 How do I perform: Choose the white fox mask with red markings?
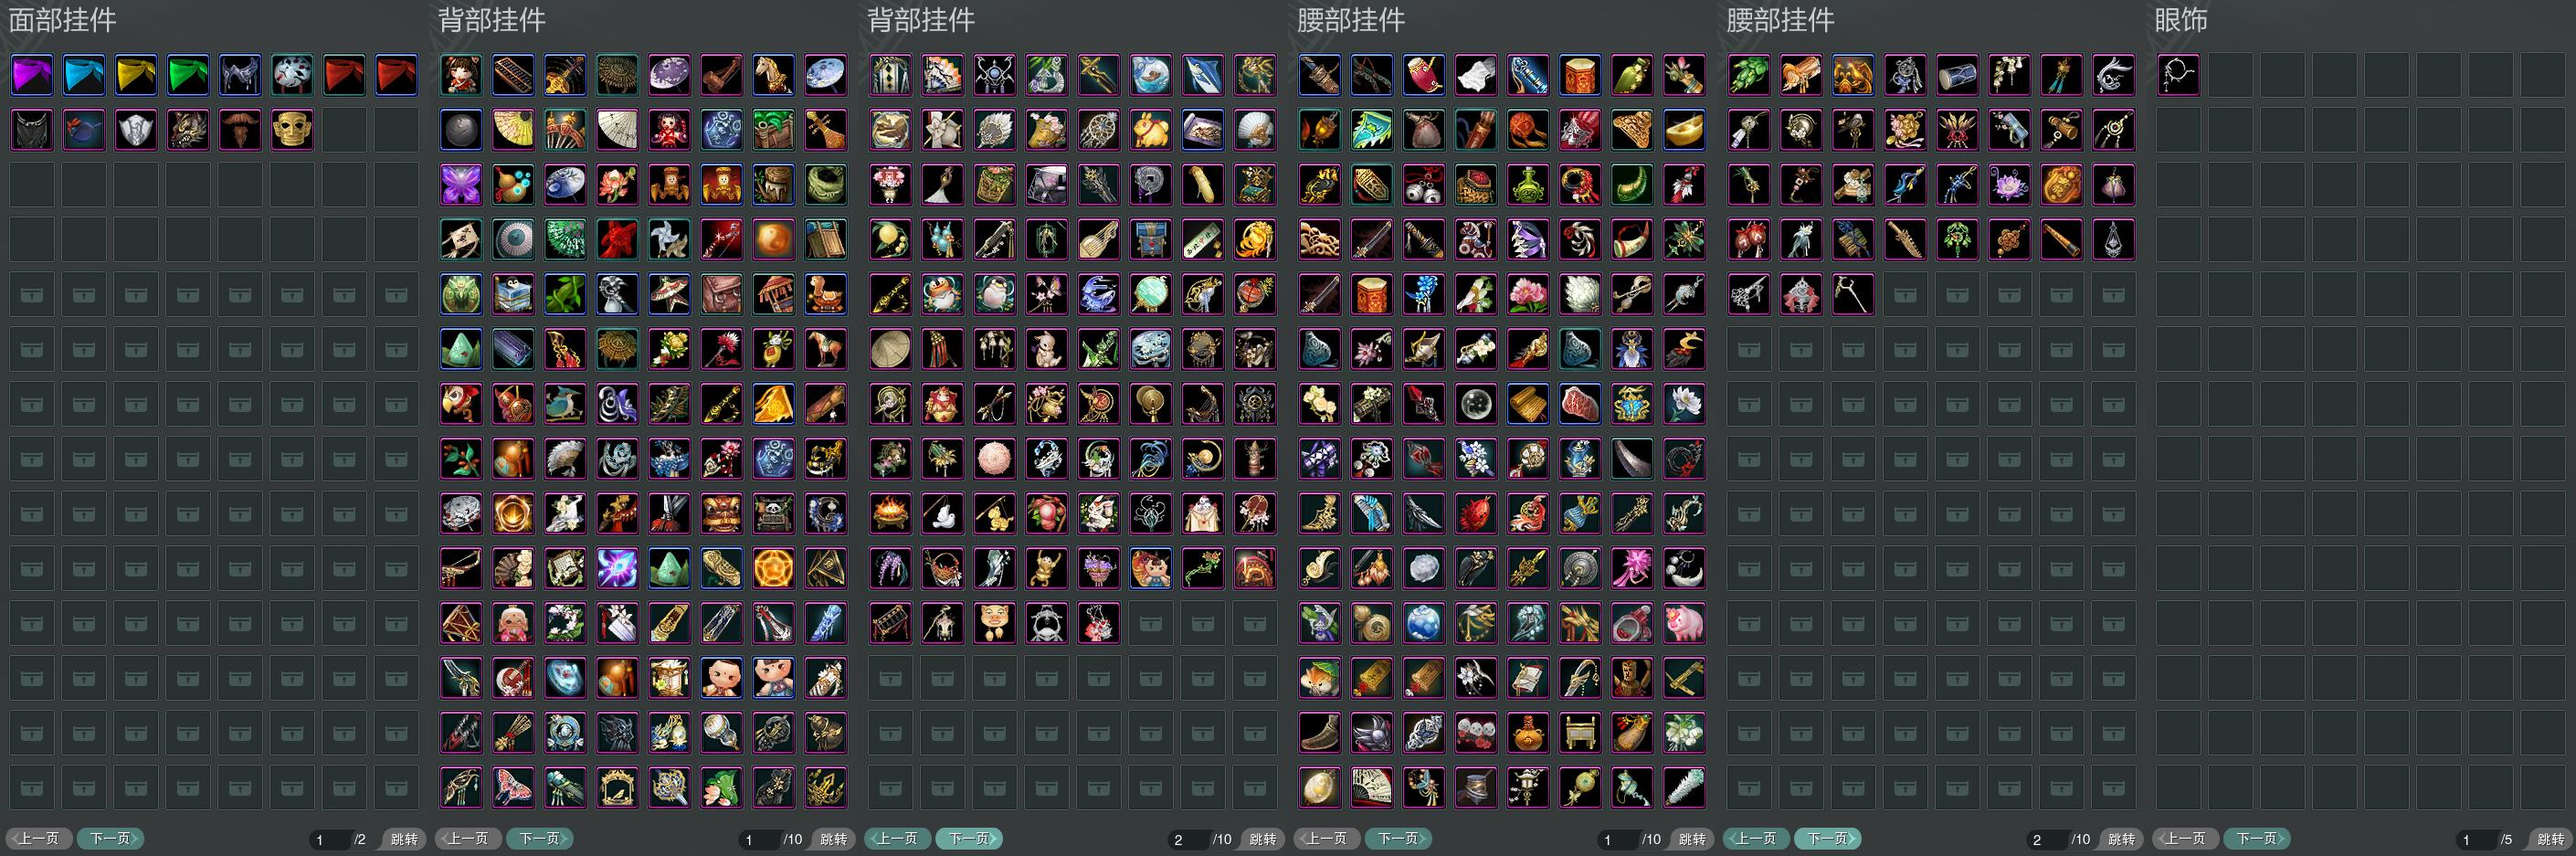tap(292, 75)
